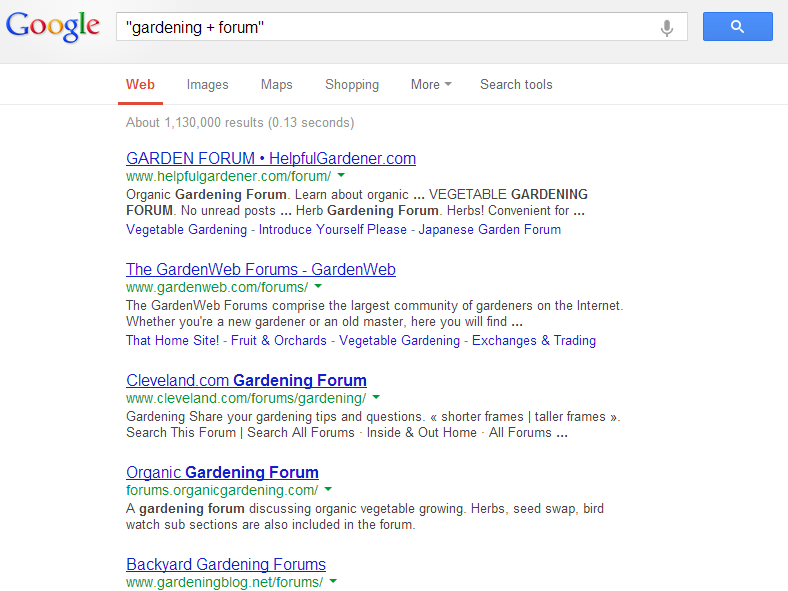788x591 pixels.
Task: Click the blue search magnifier button
Action: 737,27
